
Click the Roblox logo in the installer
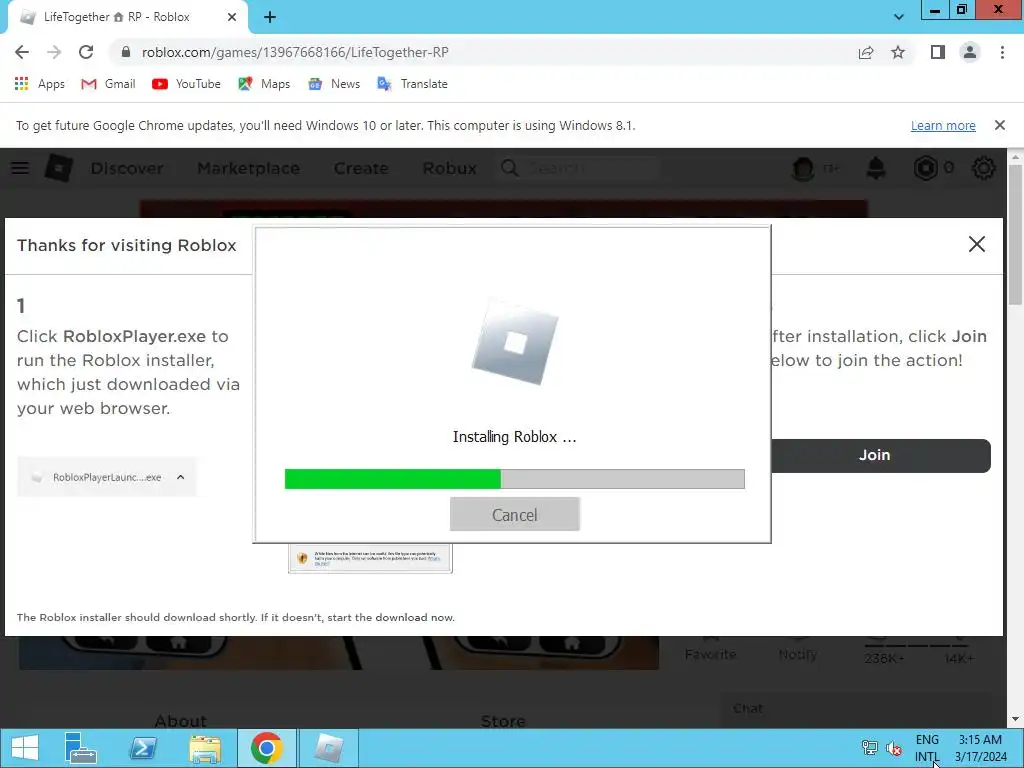point(515,342)
